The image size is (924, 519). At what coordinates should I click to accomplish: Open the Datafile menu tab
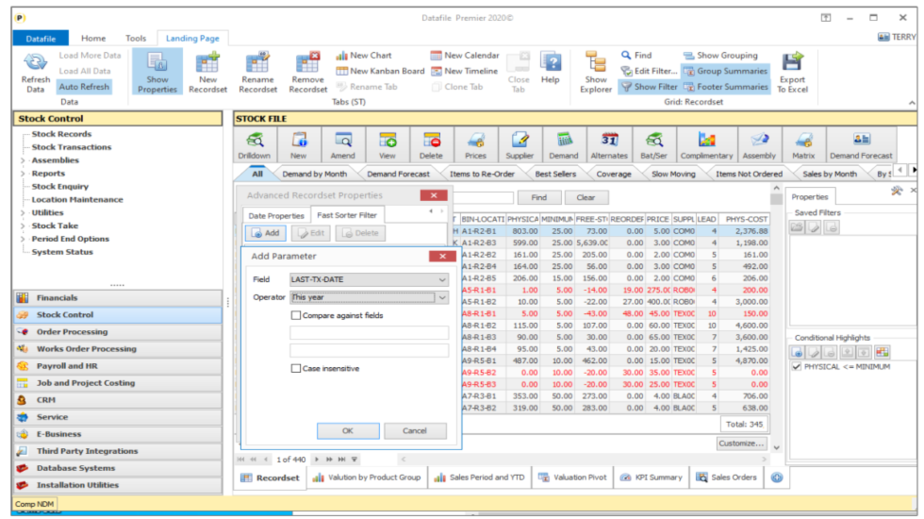(41, 38)
